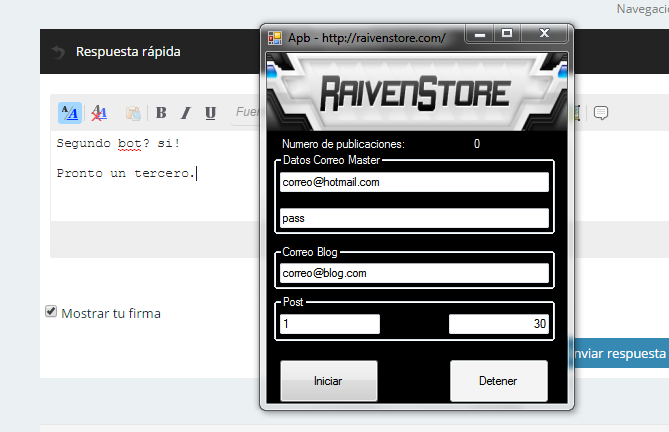669x432 pixels.
Task: Click the Numero de publicaciones label
Action: 343,144
